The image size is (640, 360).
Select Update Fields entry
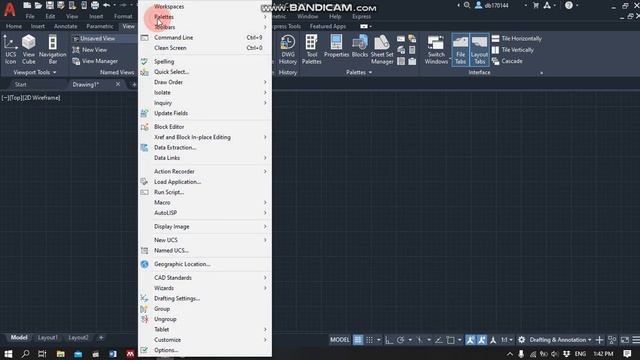pyautogui.click(x=205, y=113)
